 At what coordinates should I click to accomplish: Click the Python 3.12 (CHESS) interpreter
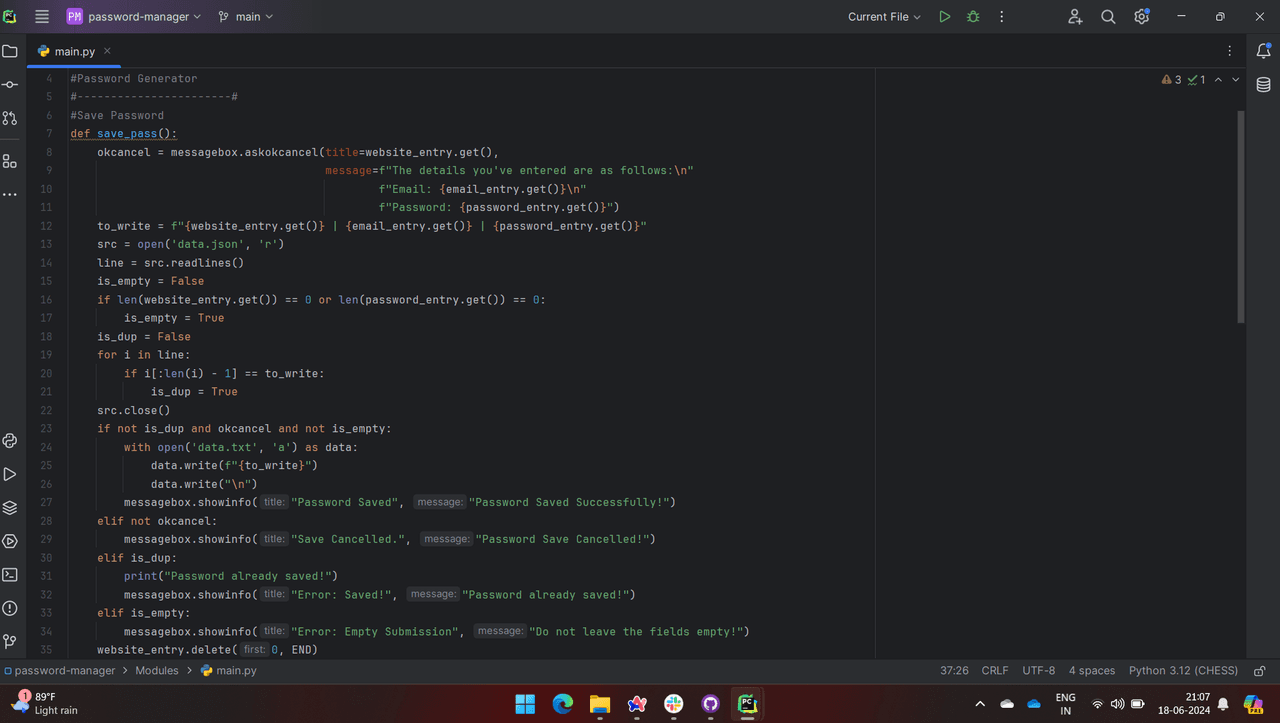click(x=1183, y=671)
